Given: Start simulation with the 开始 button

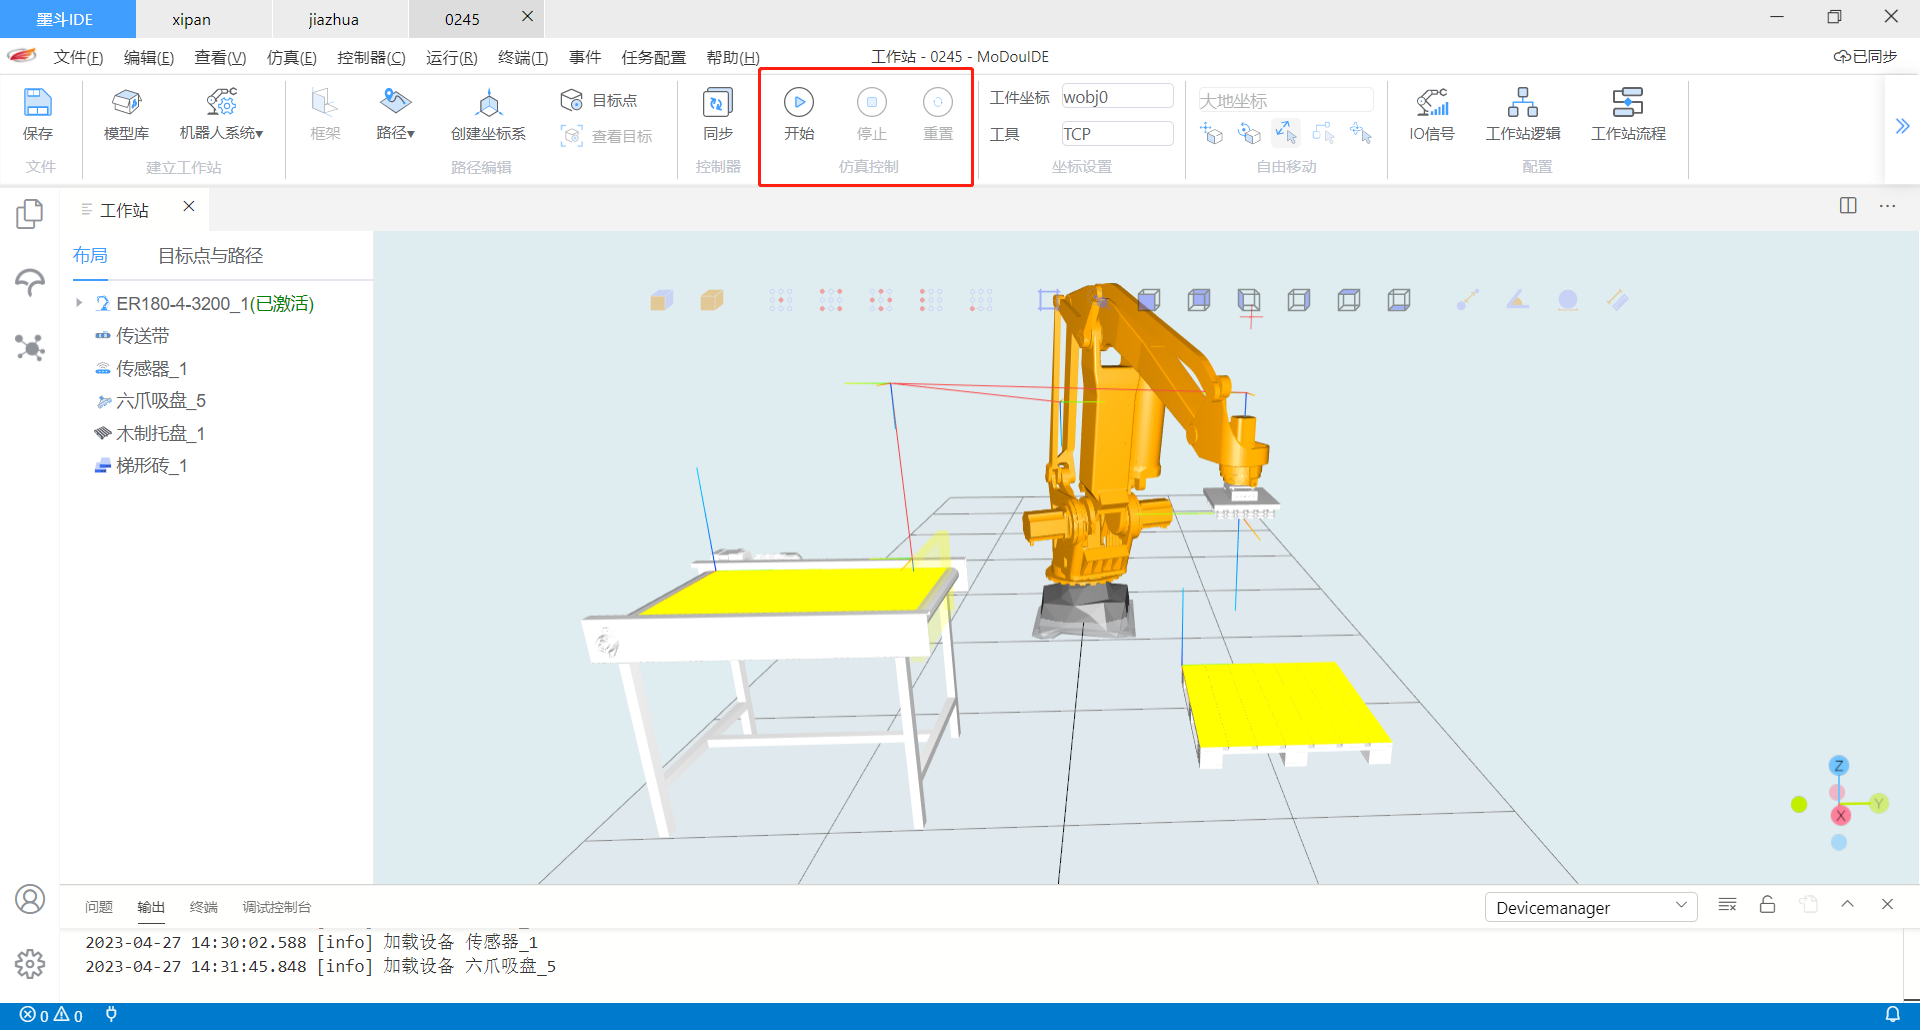Looking at the screenshot, I should coord(798,103).
